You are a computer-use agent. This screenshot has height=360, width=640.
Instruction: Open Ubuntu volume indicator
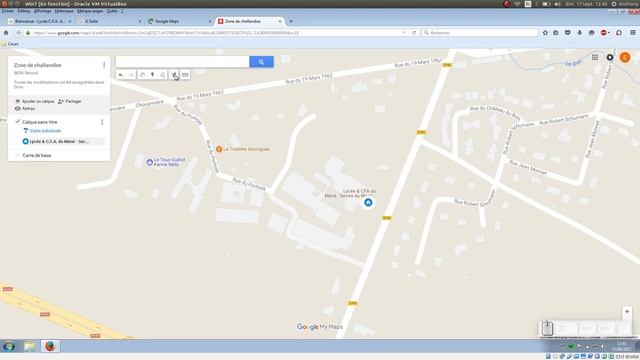558,4
